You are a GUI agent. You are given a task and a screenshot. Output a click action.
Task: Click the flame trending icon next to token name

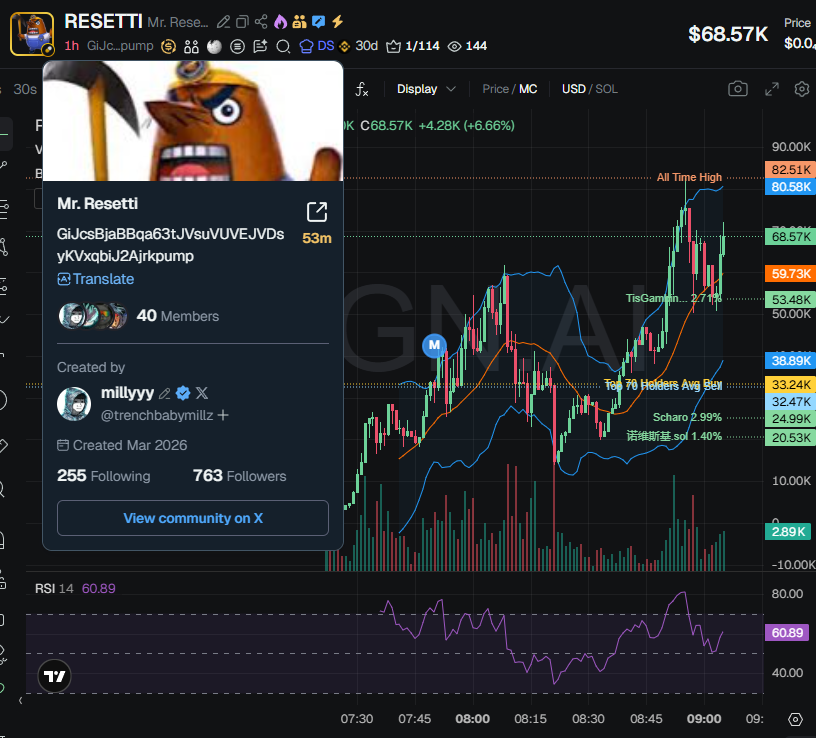pyautogui.click(x=280, y=21)
